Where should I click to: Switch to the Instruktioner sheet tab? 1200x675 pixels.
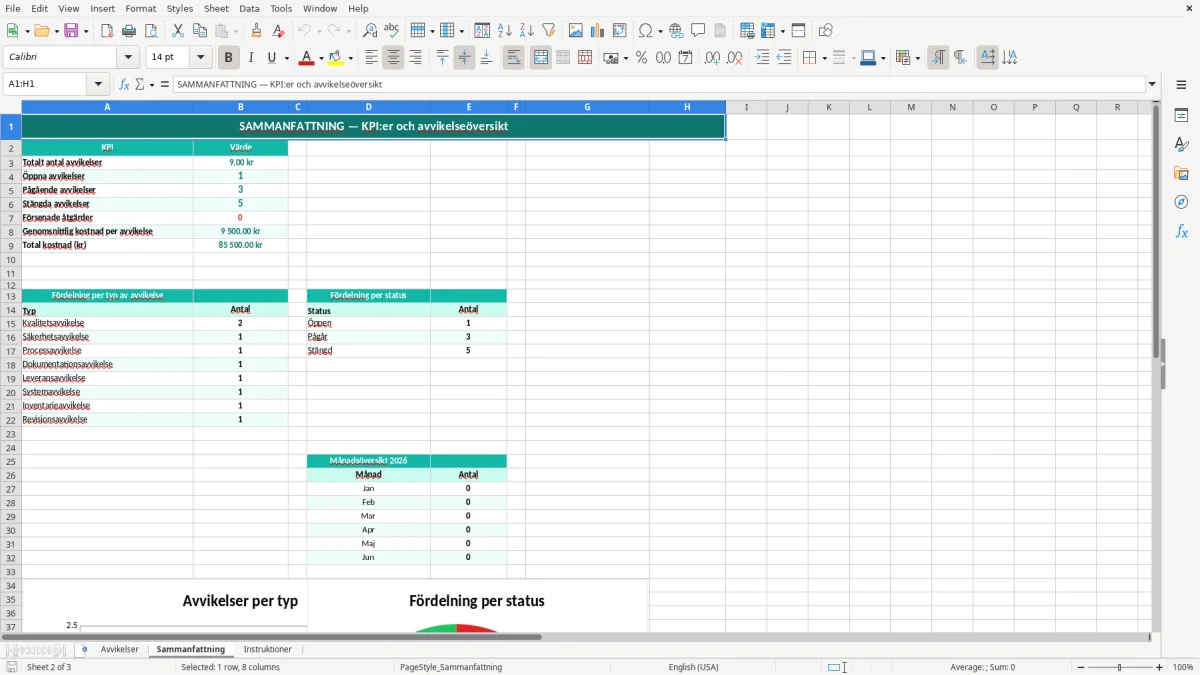tap(268, 649)
